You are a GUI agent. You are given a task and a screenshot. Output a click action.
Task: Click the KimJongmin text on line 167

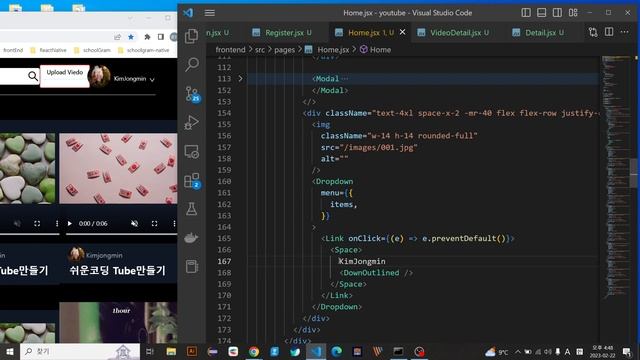pos(362,261)
